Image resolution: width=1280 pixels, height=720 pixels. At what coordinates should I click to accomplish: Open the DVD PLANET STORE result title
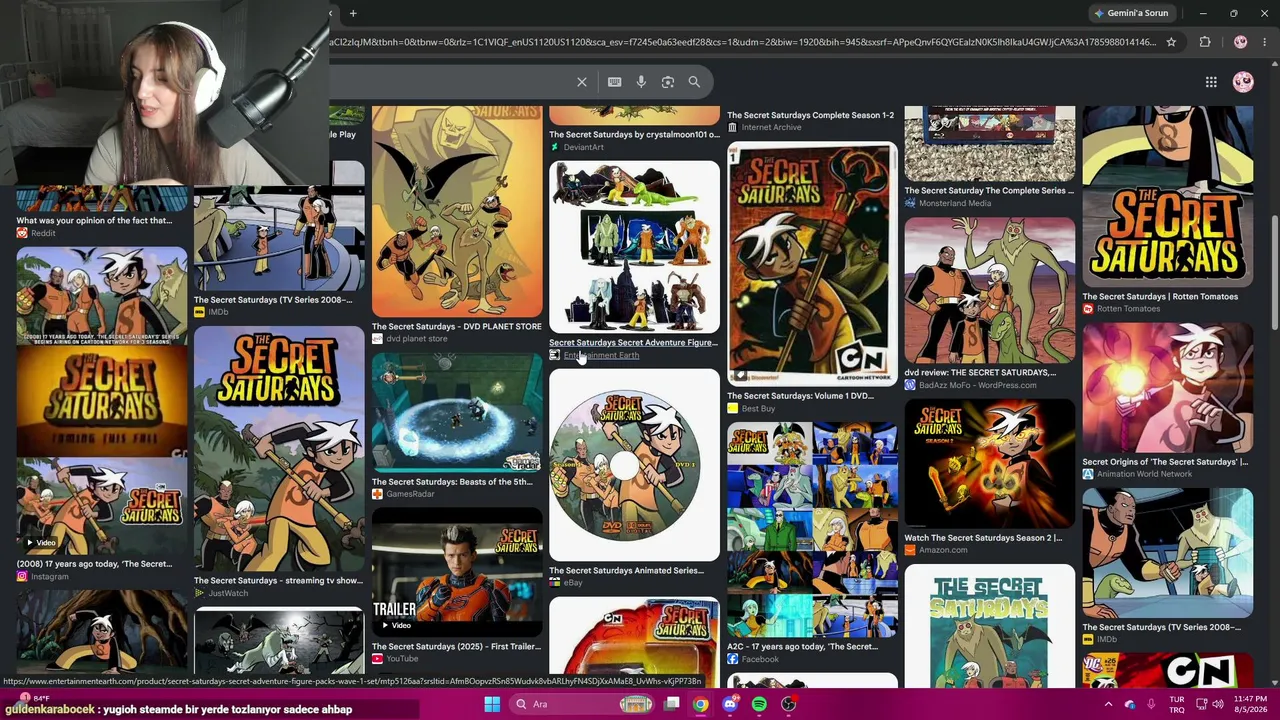[457, 326]
